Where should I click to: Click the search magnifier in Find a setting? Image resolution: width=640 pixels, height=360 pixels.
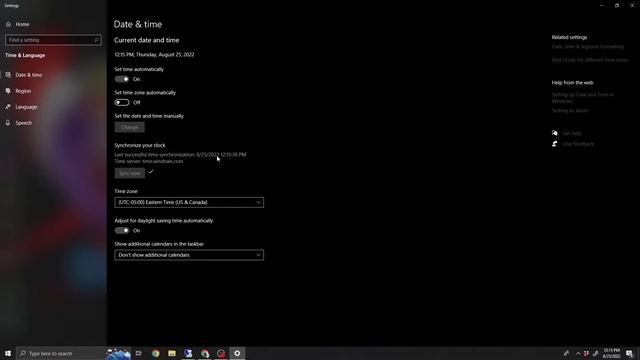[96, 40]
